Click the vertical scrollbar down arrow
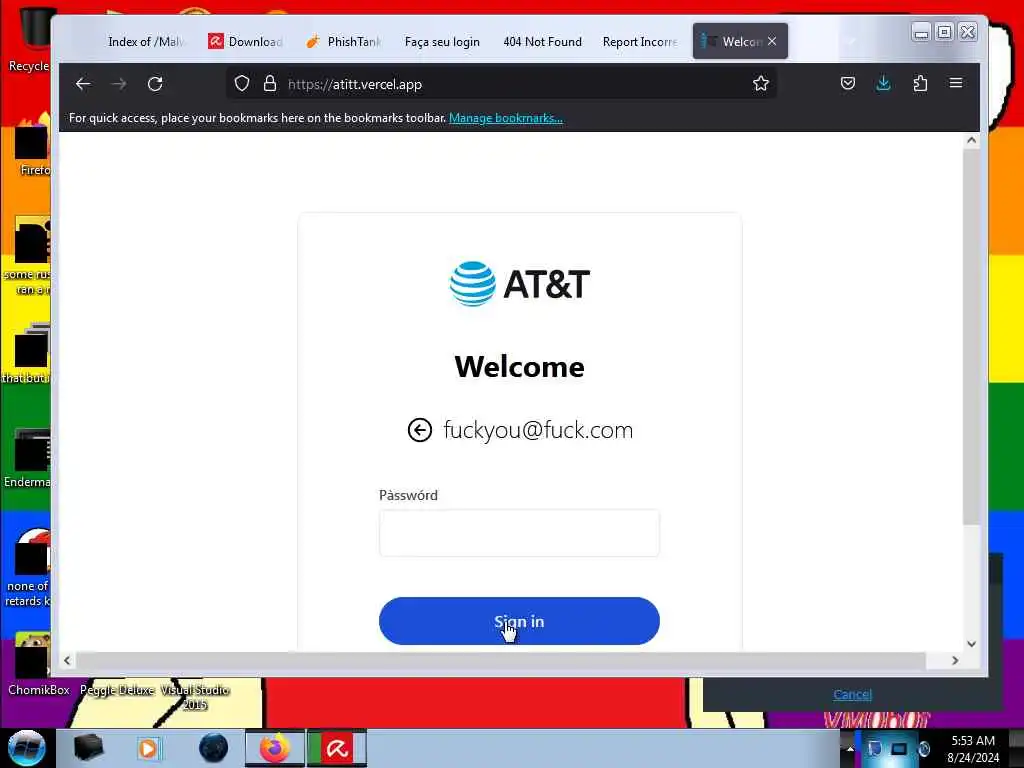The height and width of the screenshot is (768, 1024). pyautogui.click(x=971, y=644)
